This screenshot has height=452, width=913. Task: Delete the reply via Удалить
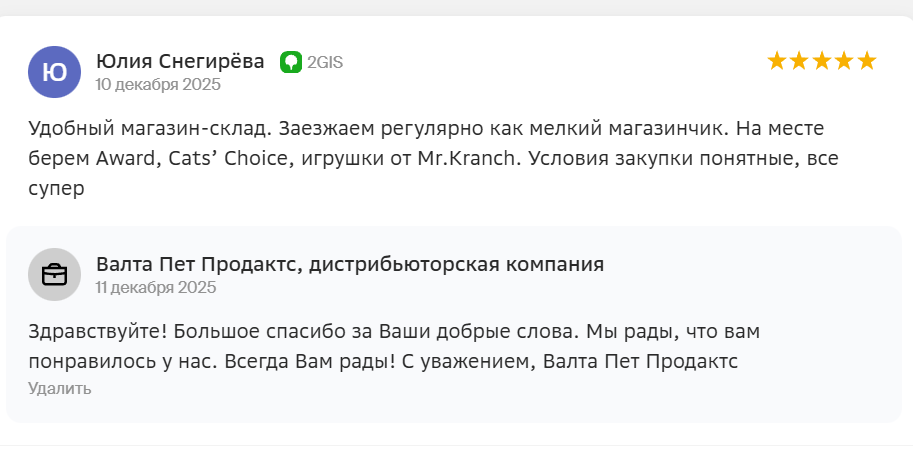pyautogui.click(x=60, y=388)
